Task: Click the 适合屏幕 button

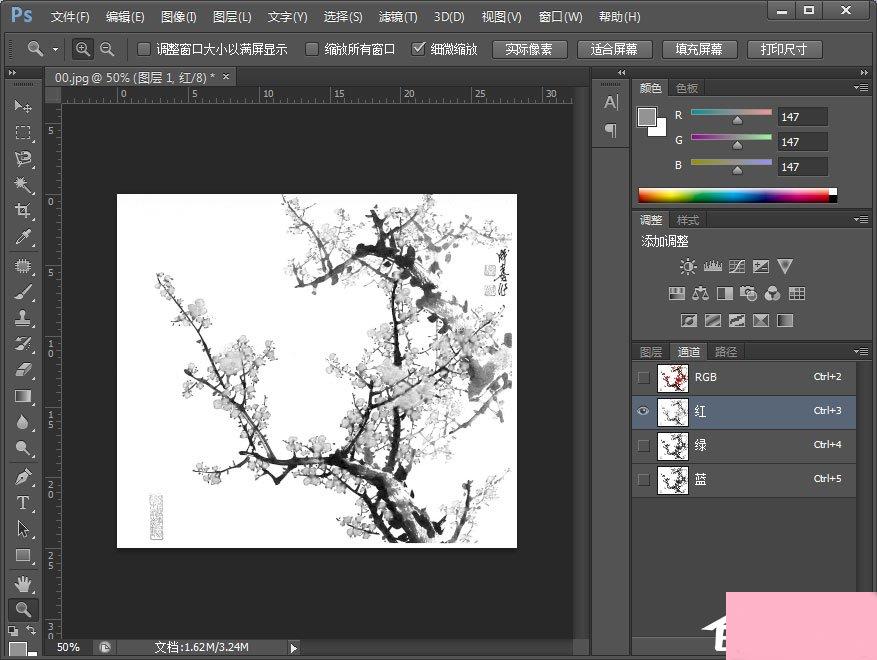Action: coord(614,49)
